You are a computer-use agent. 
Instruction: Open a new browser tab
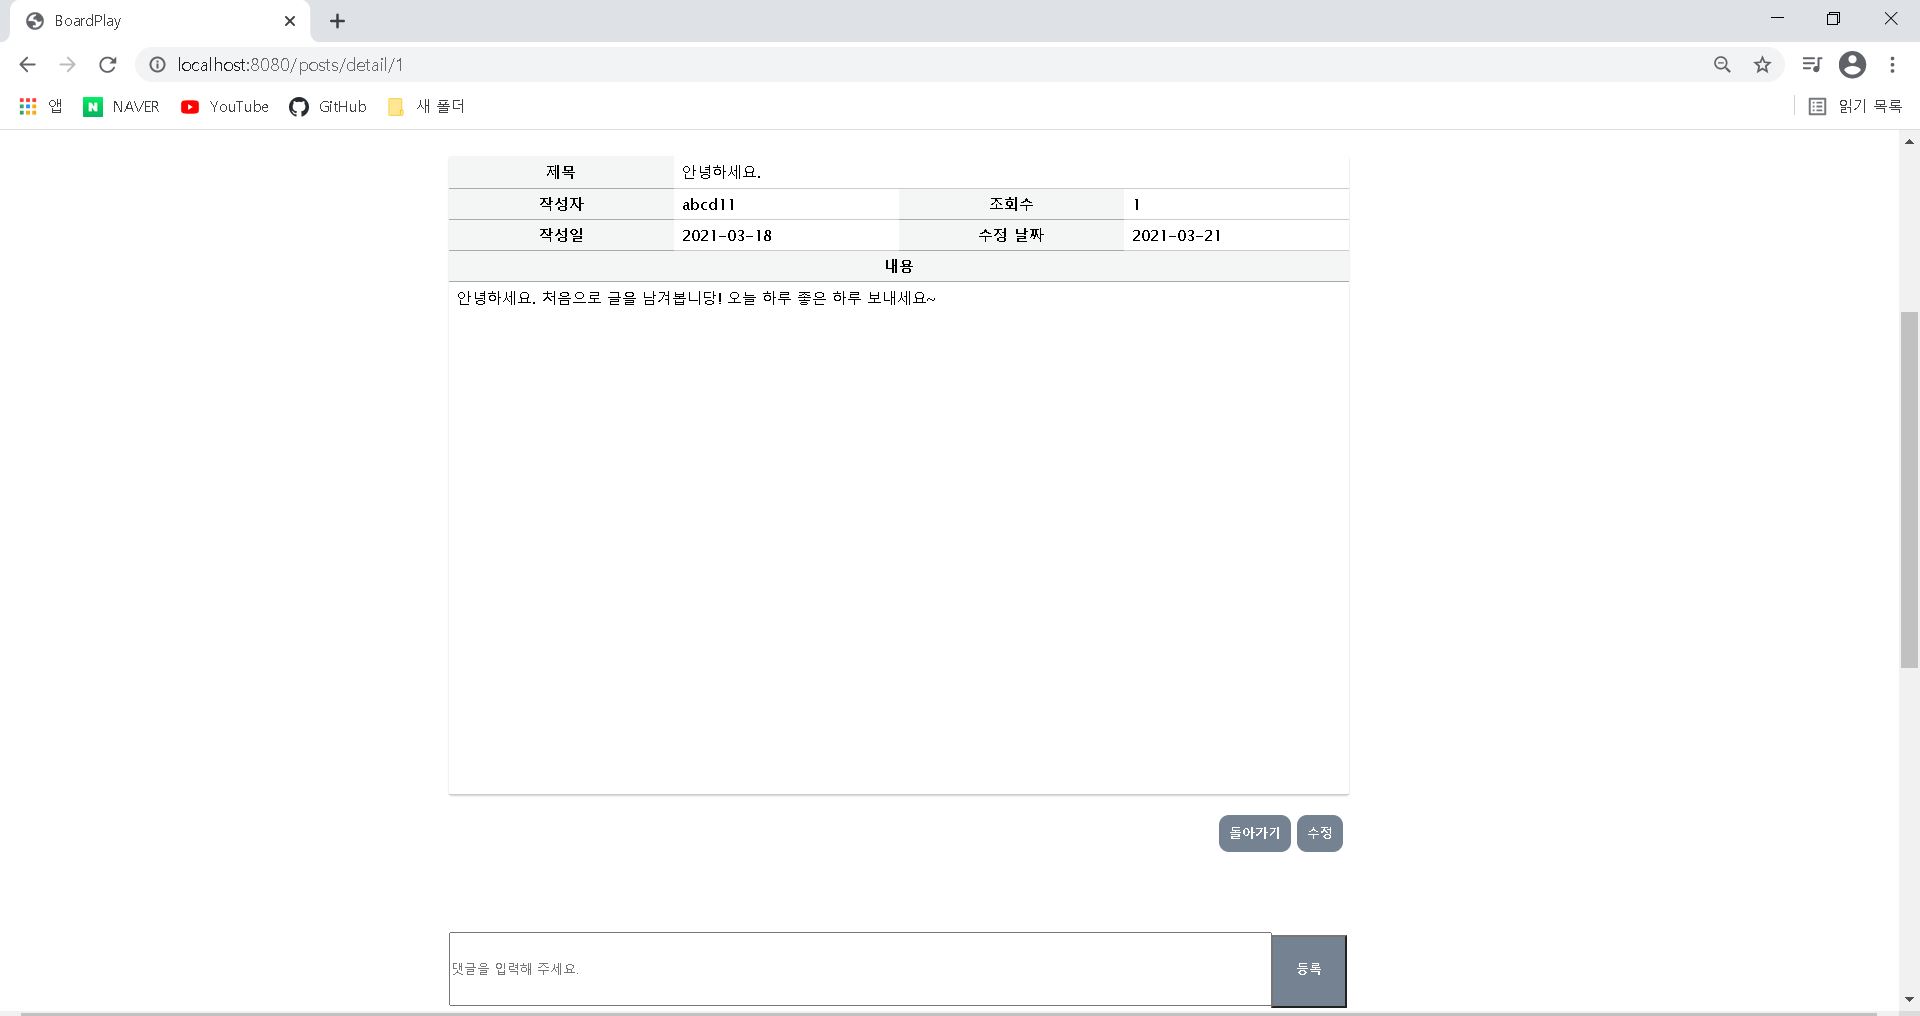pyautogui.click(x=337, y=20)
